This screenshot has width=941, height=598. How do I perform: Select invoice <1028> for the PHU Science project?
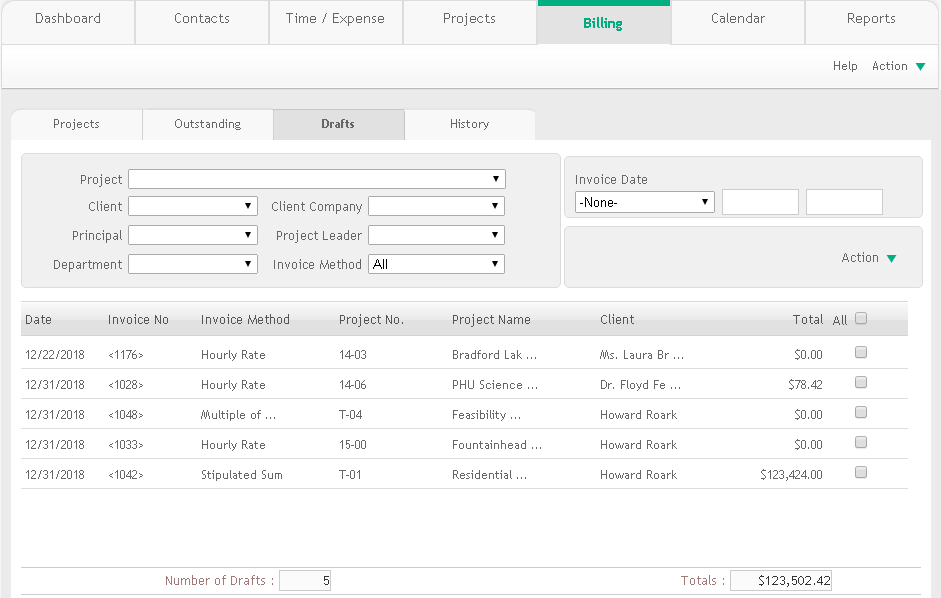pos(860,381)
